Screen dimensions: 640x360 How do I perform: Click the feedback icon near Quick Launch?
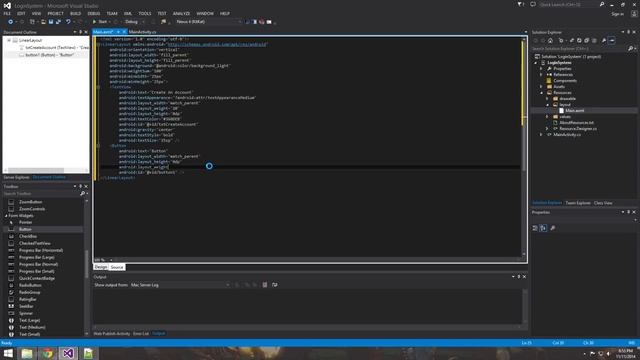tap(533, 4)
